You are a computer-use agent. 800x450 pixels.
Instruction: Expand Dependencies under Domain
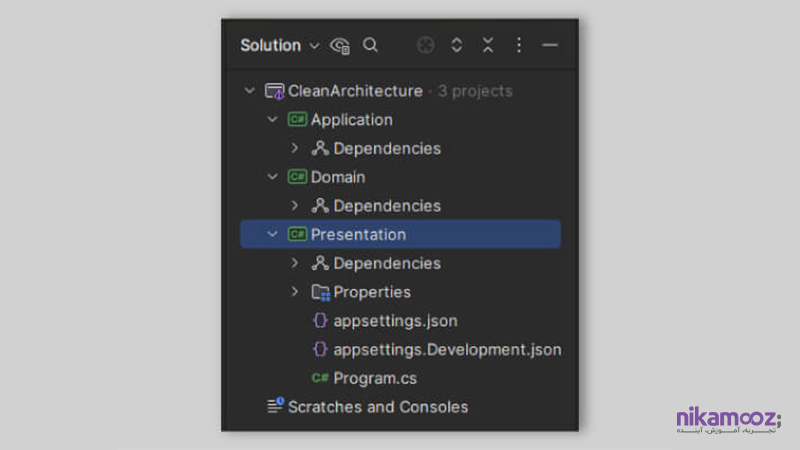point(295,206)
